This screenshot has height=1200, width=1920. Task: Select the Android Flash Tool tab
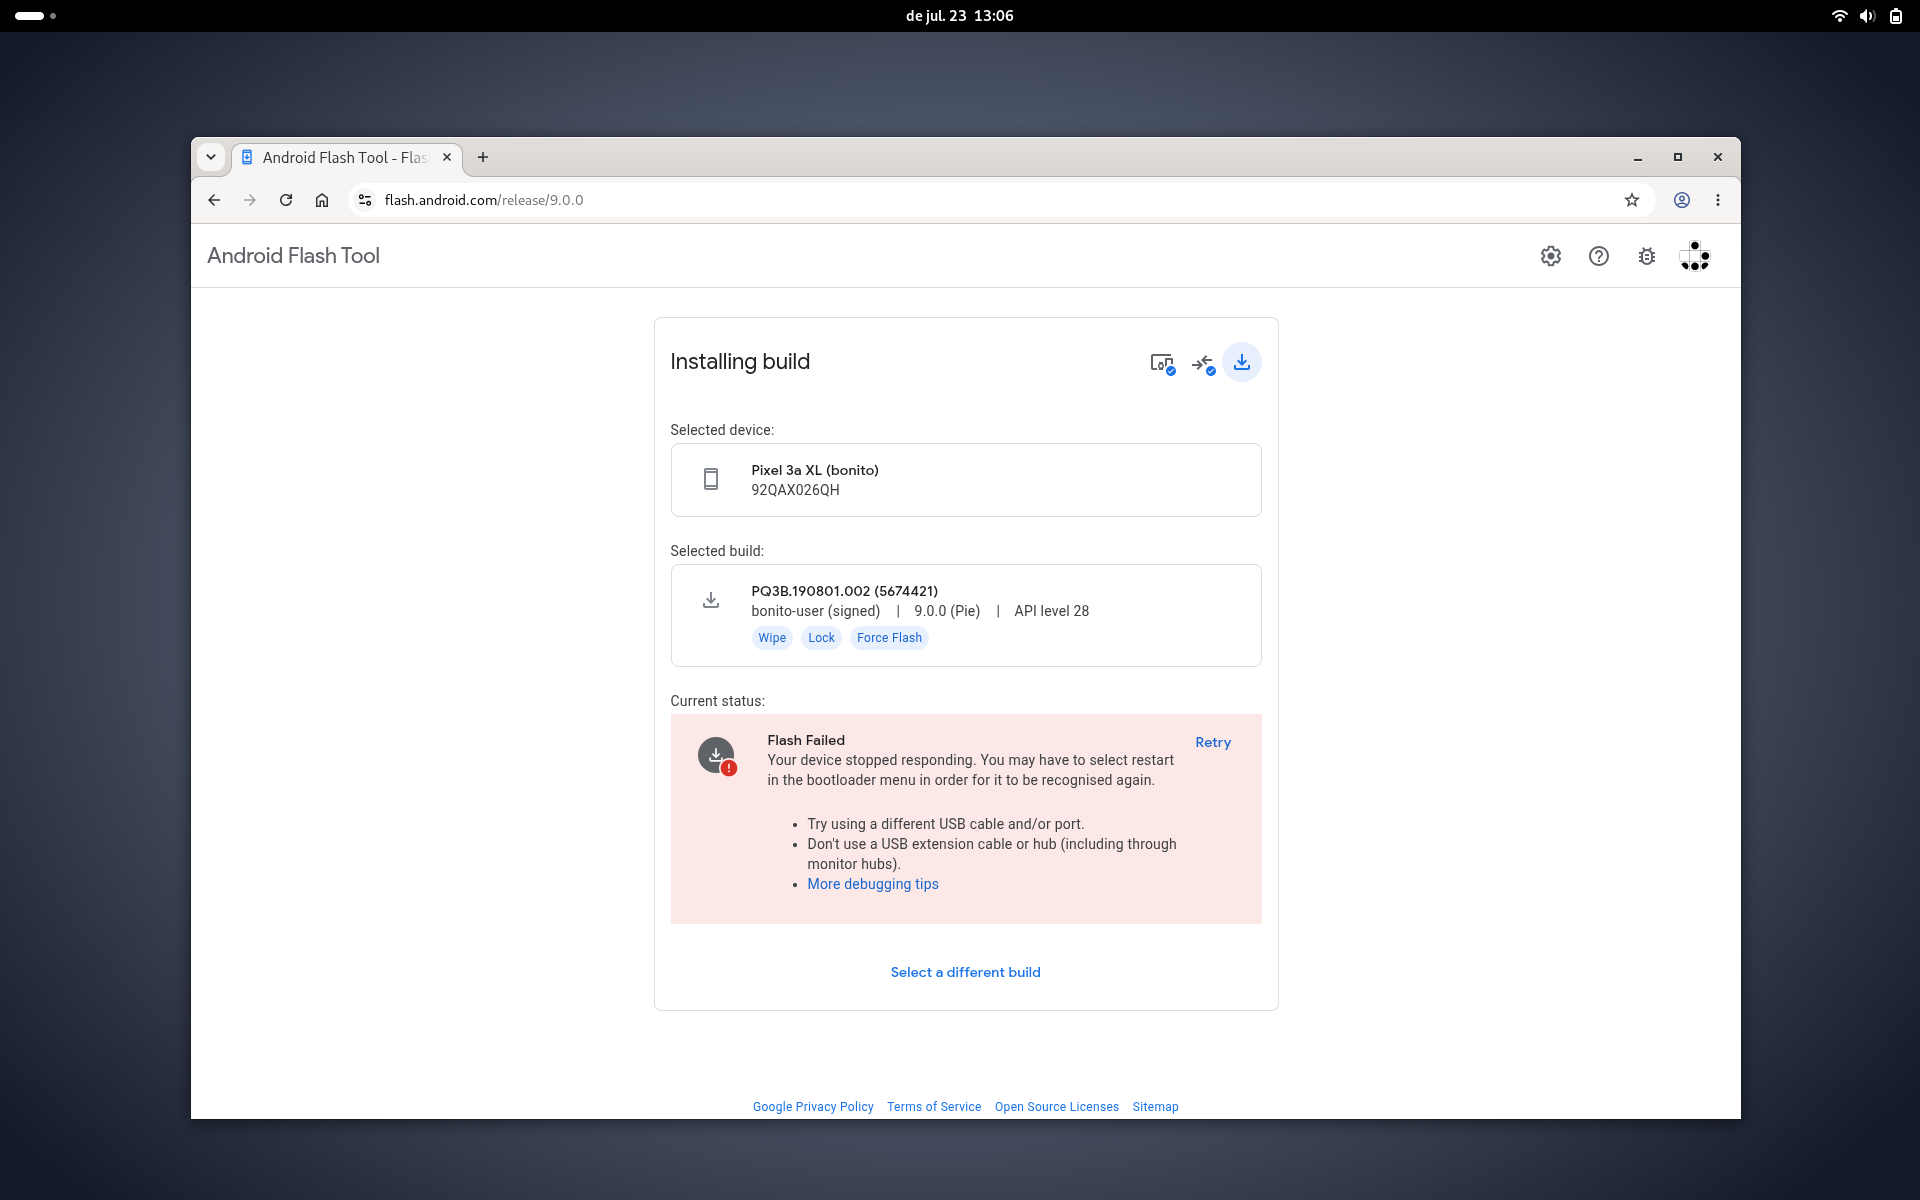346,158
